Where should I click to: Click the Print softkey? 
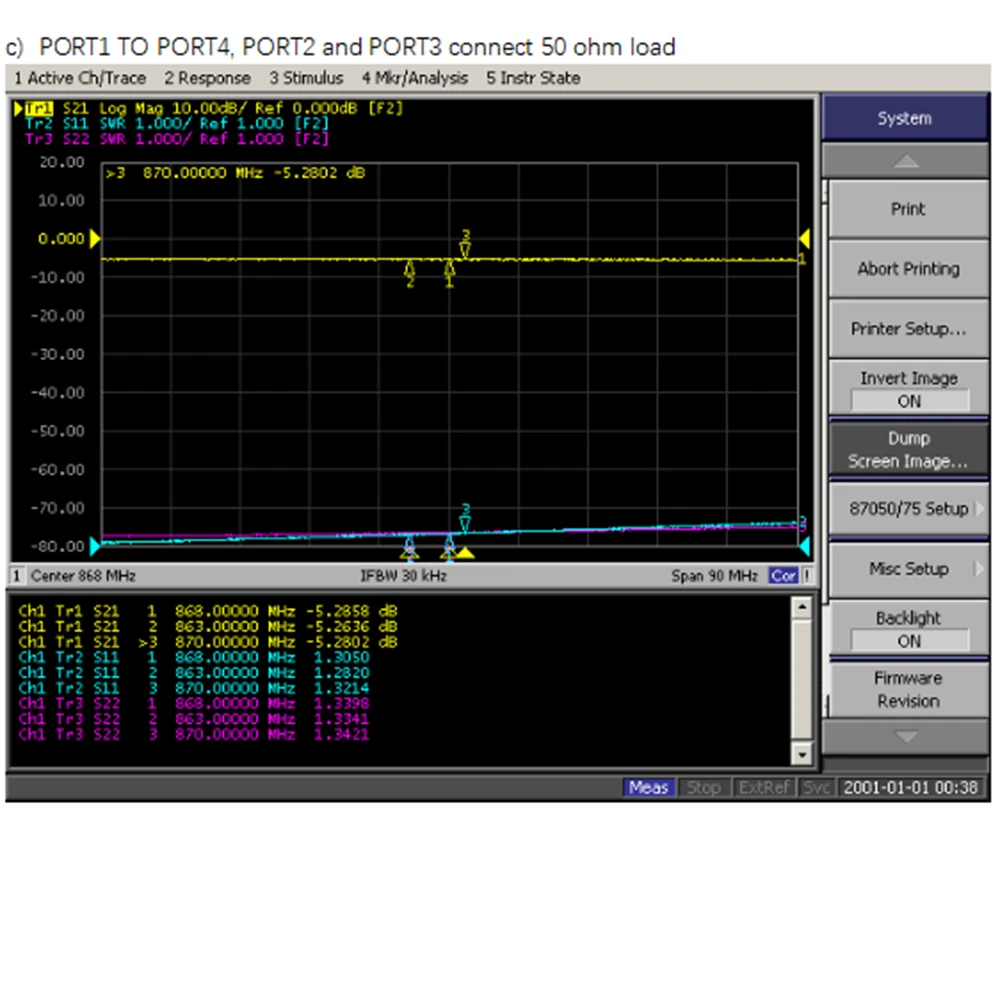908,209
